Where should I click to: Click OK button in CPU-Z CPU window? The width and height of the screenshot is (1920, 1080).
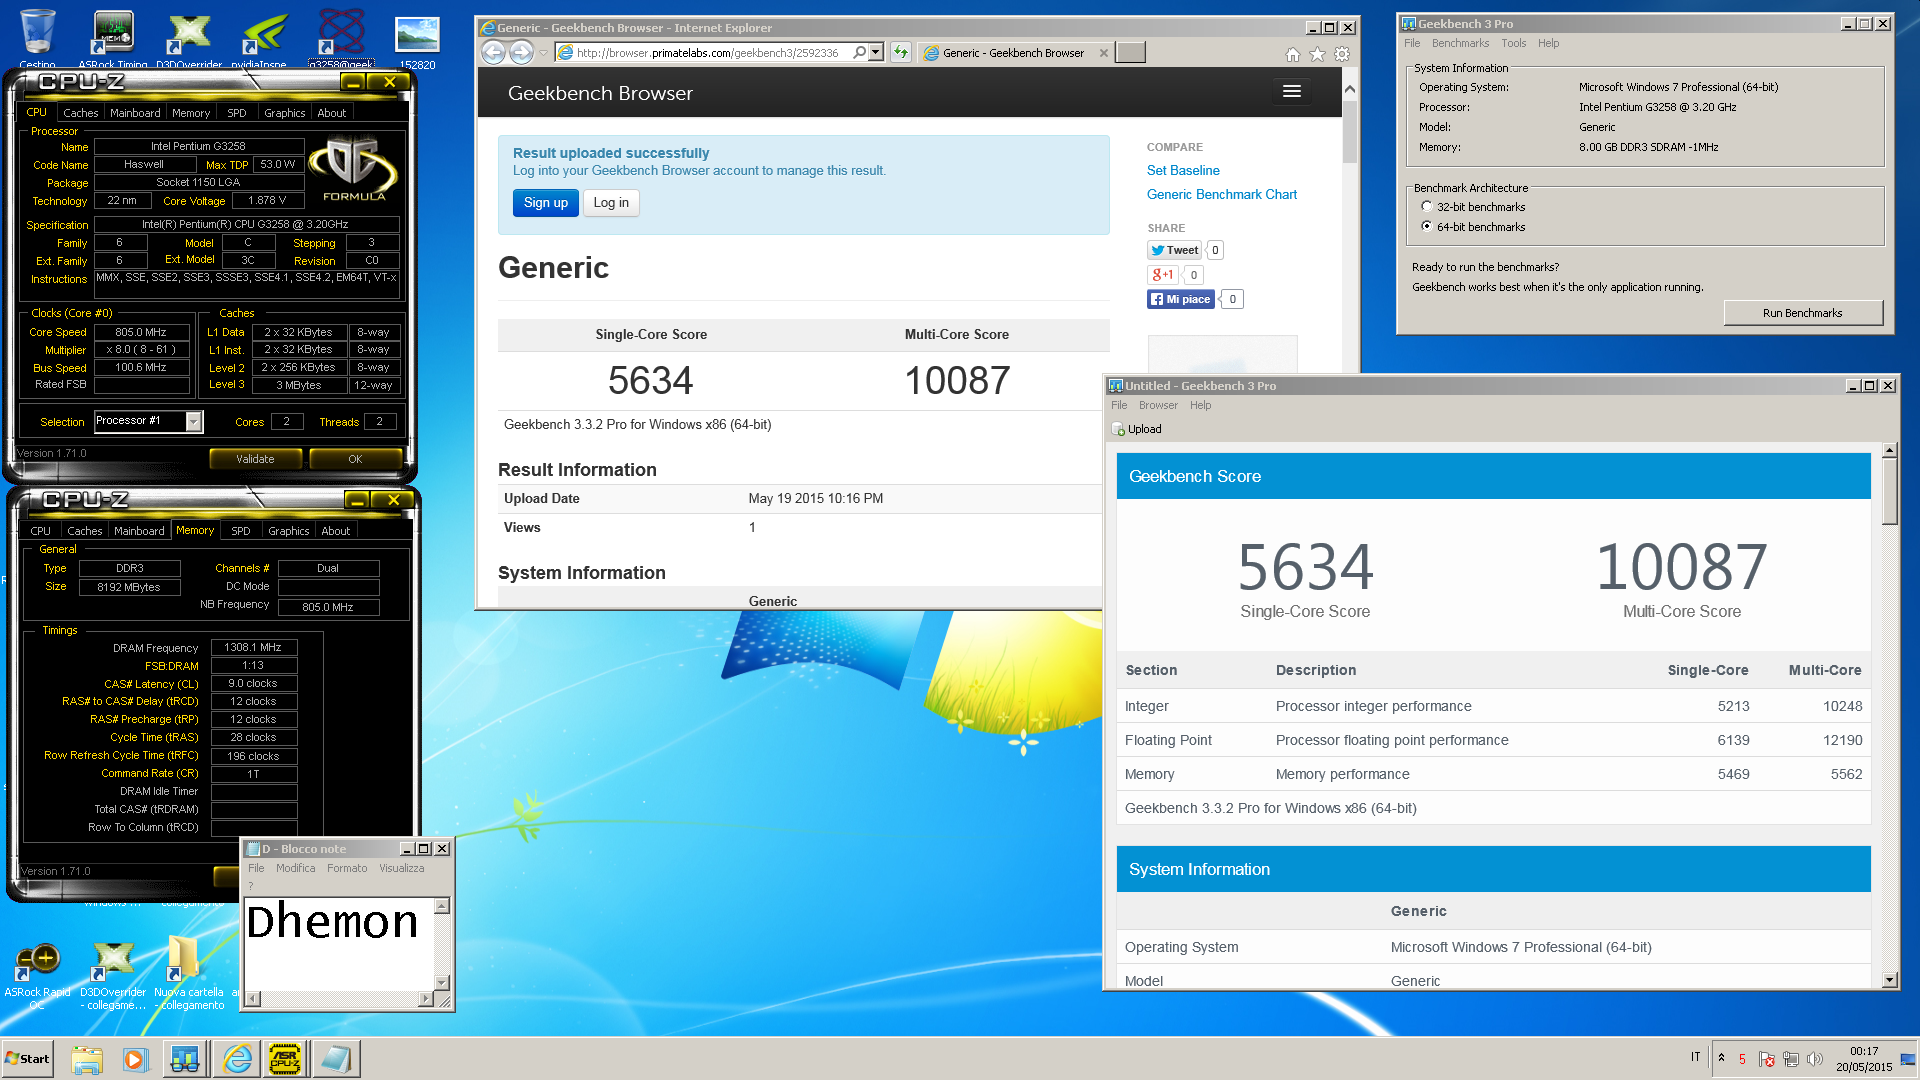coord(355,459)
